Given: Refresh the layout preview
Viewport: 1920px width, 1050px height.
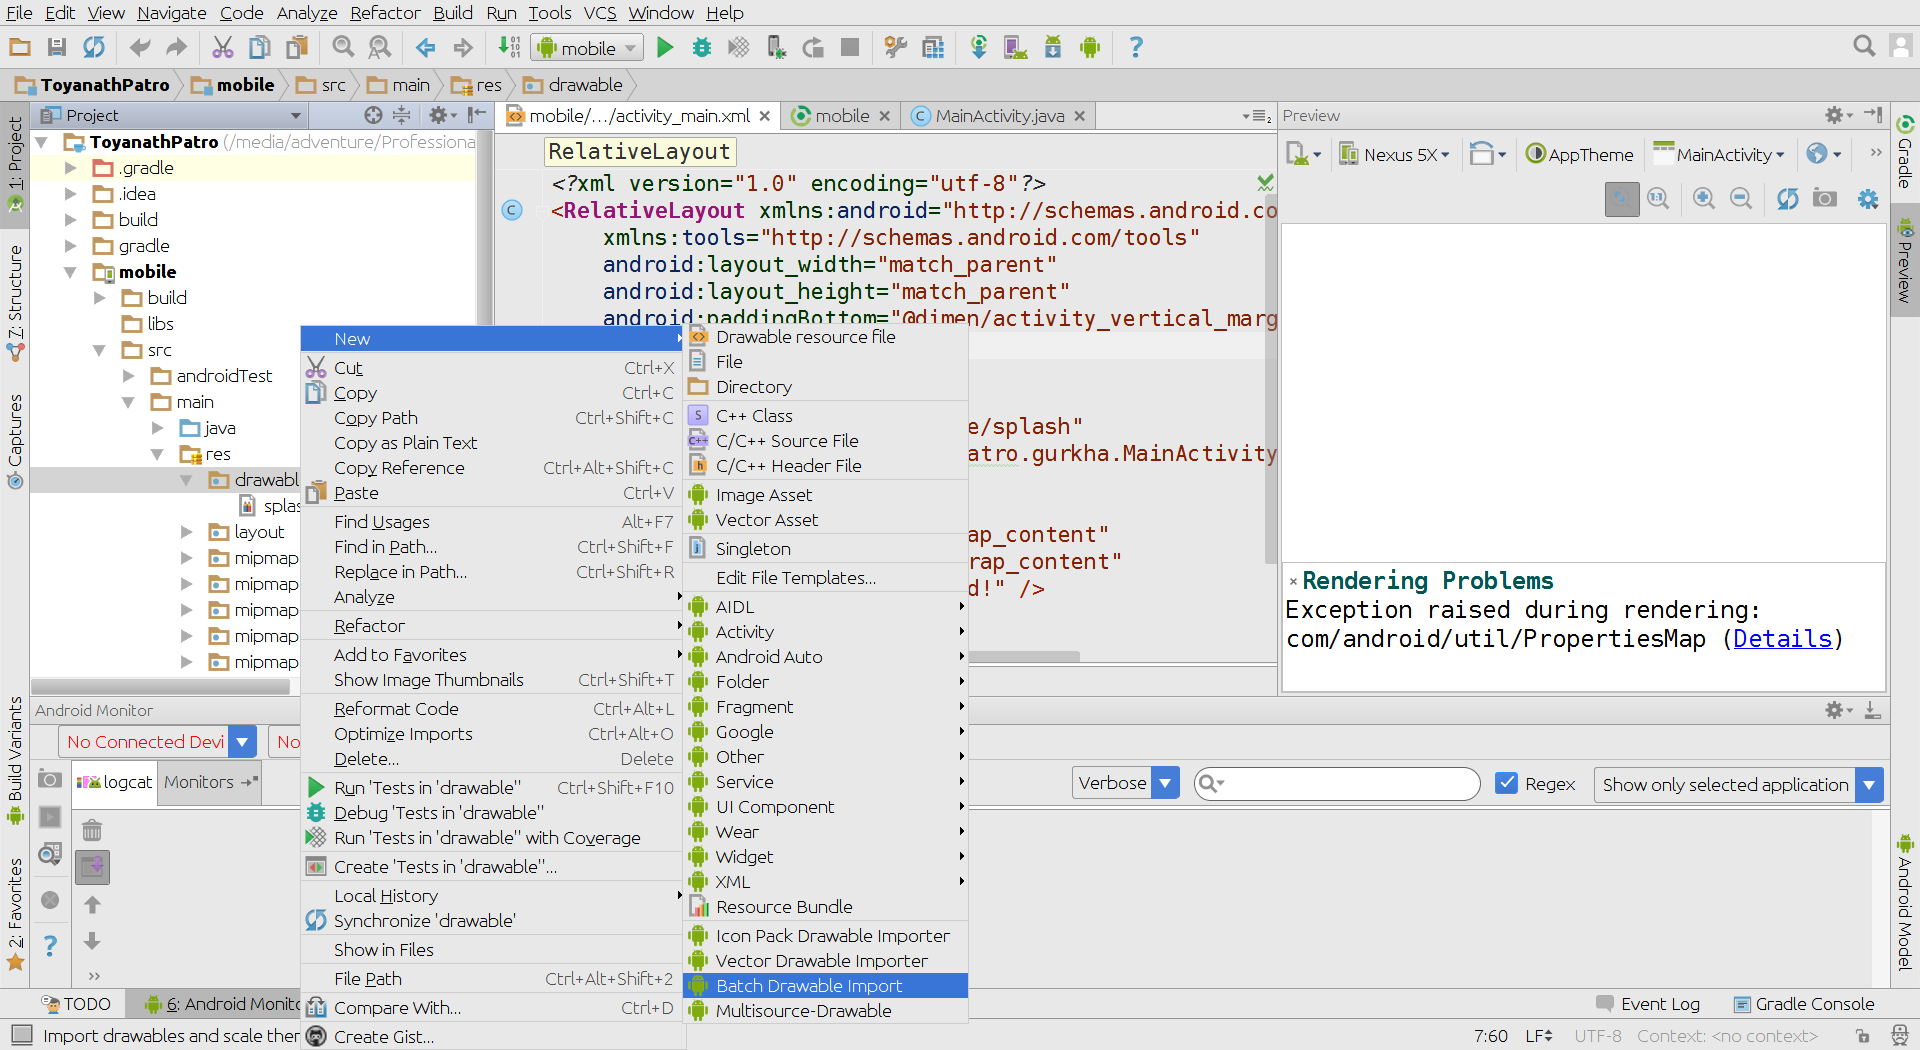Looking at the screenshot, I should [x=1787, y=199].
